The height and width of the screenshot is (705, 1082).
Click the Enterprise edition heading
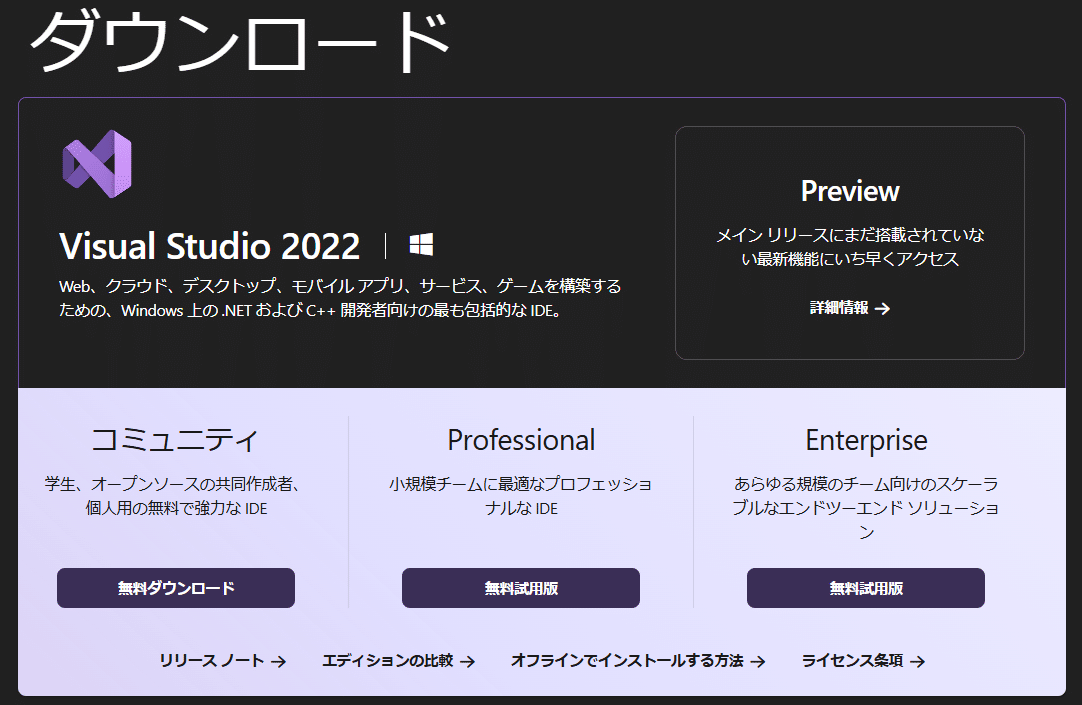pos(866,439)
